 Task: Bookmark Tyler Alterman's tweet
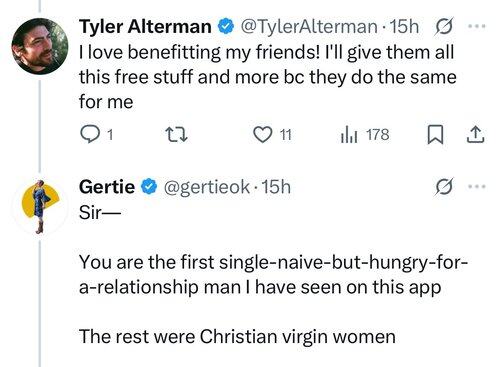pos(435,135)
